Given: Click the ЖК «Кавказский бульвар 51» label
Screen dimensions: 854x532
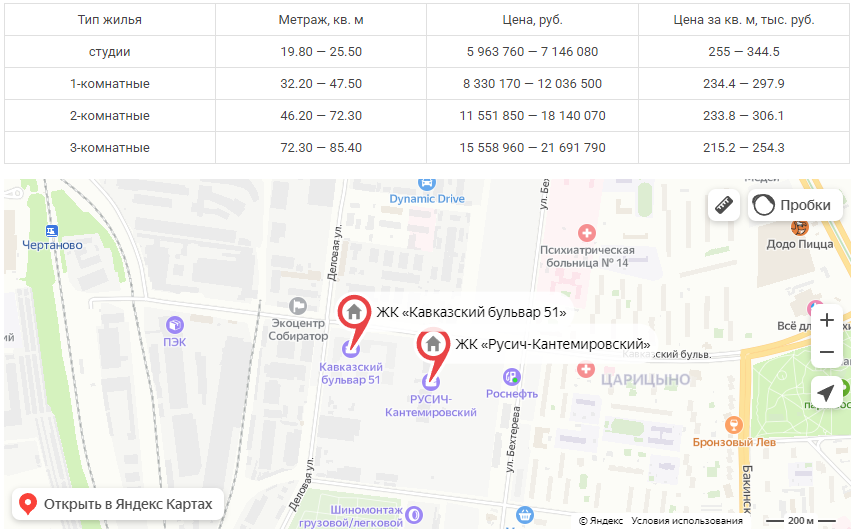Looking at the screenshot, I should click(471, 313).
